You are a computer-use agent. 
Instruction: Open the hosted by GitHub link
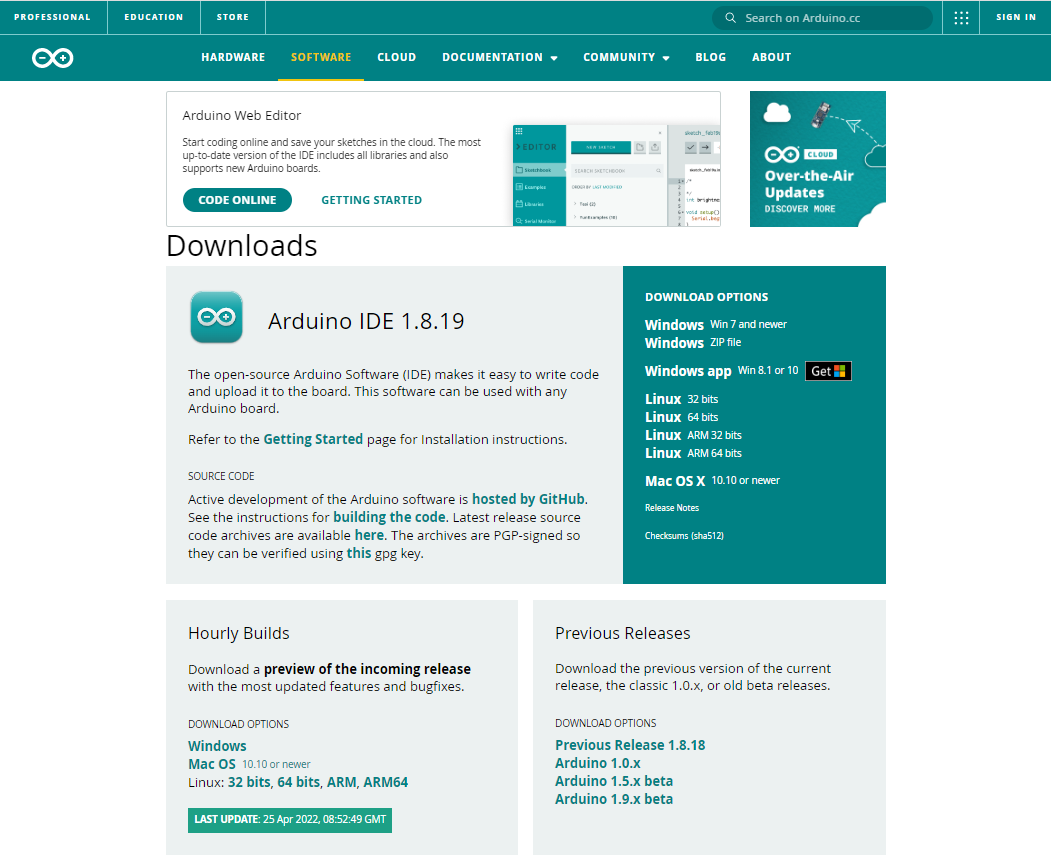pyautogui.click(x=528, y=499)
